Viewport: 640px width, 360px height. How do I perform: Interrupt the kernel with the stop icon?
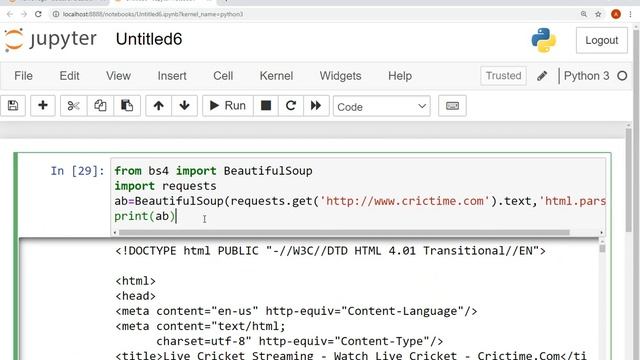(266, 106)
